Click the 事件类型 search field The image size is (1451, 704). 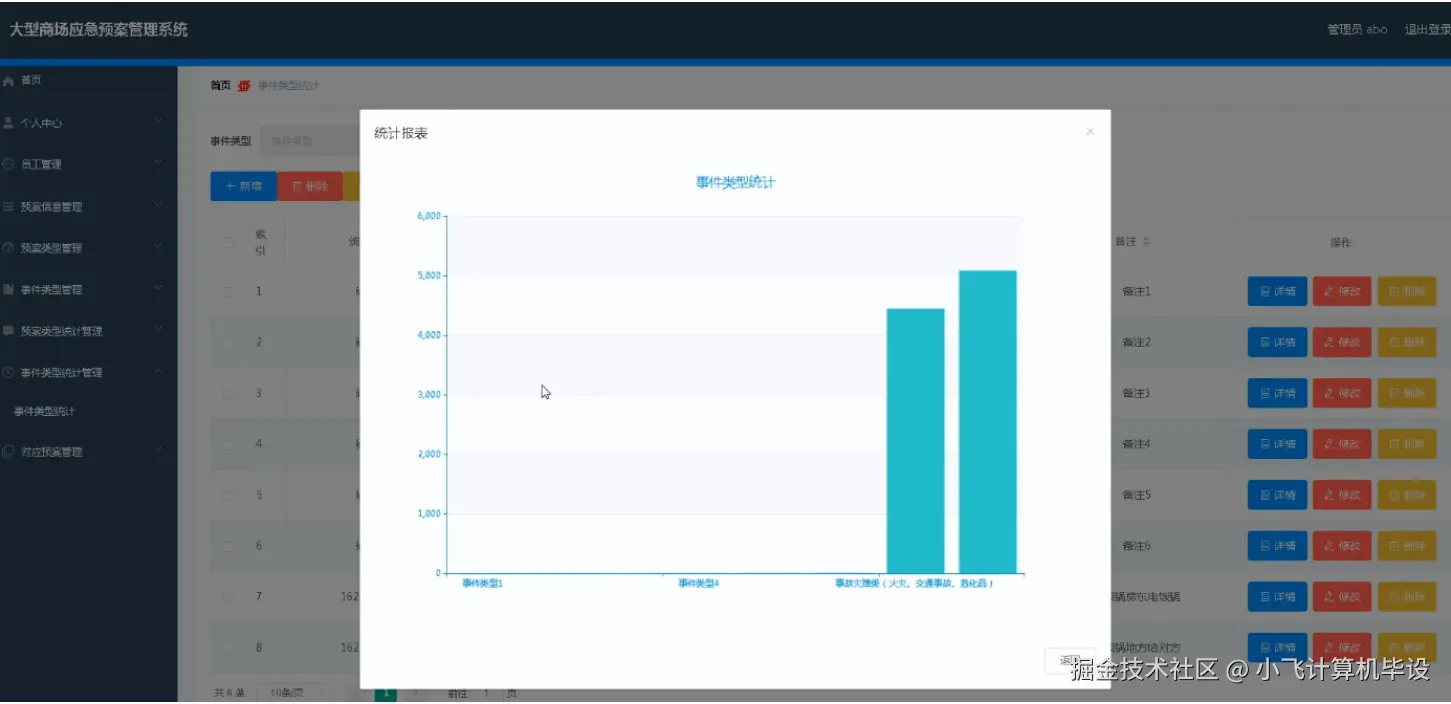[x=310, y=141]
